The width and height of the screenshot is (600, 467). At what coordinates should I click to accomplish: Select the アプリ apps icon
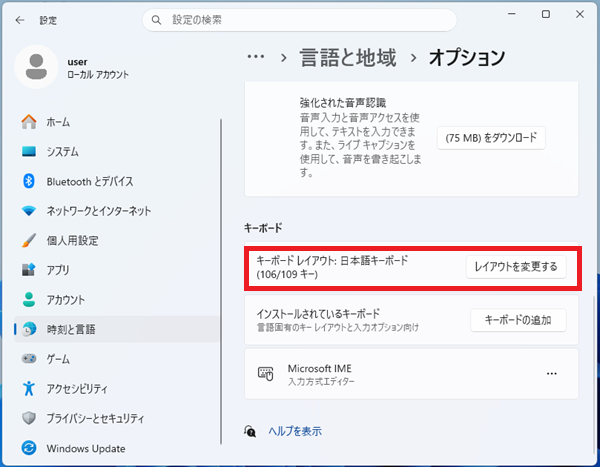click(29, 270)
